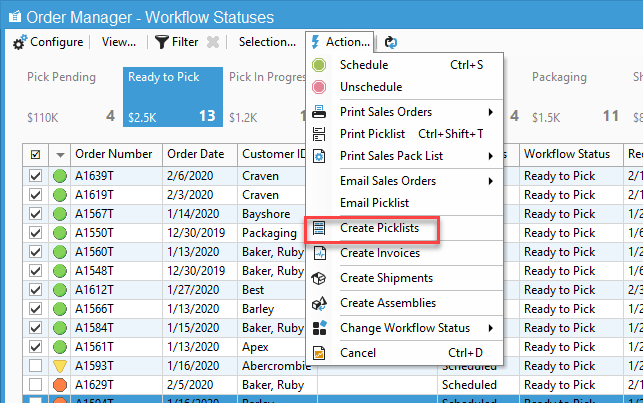Check the checkbox for order A1629T
Image resolution: width=643 pixels, height=403 pixels.
[36, 385]
